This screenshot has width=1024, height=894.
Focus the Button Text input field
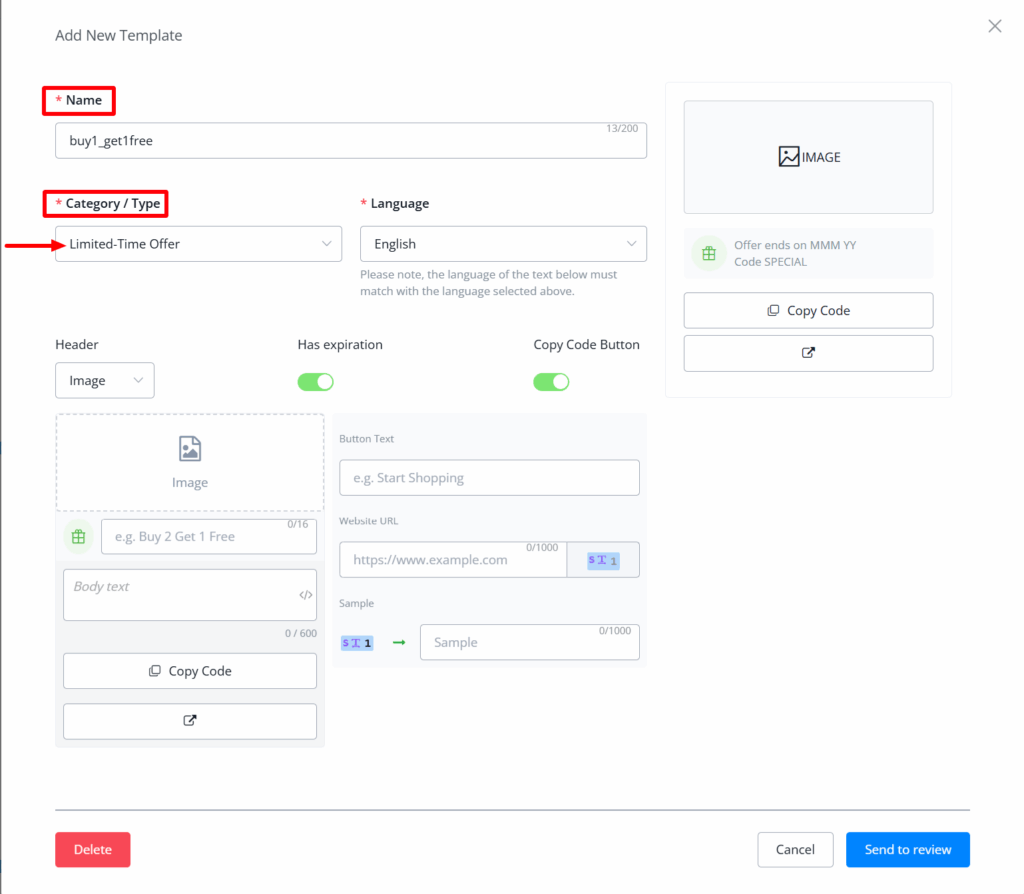(x=489, y=478)
